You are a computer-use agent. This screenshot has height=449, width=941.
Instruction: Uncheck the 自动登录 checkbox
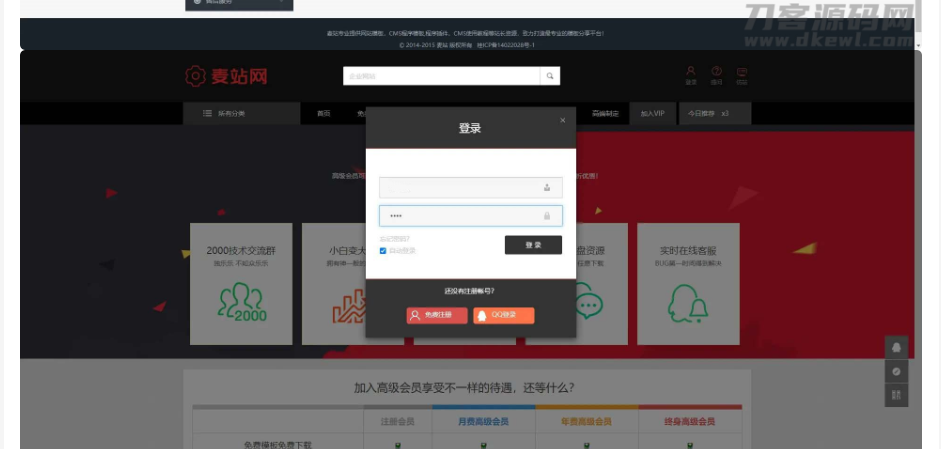click(x=383, y=251)
